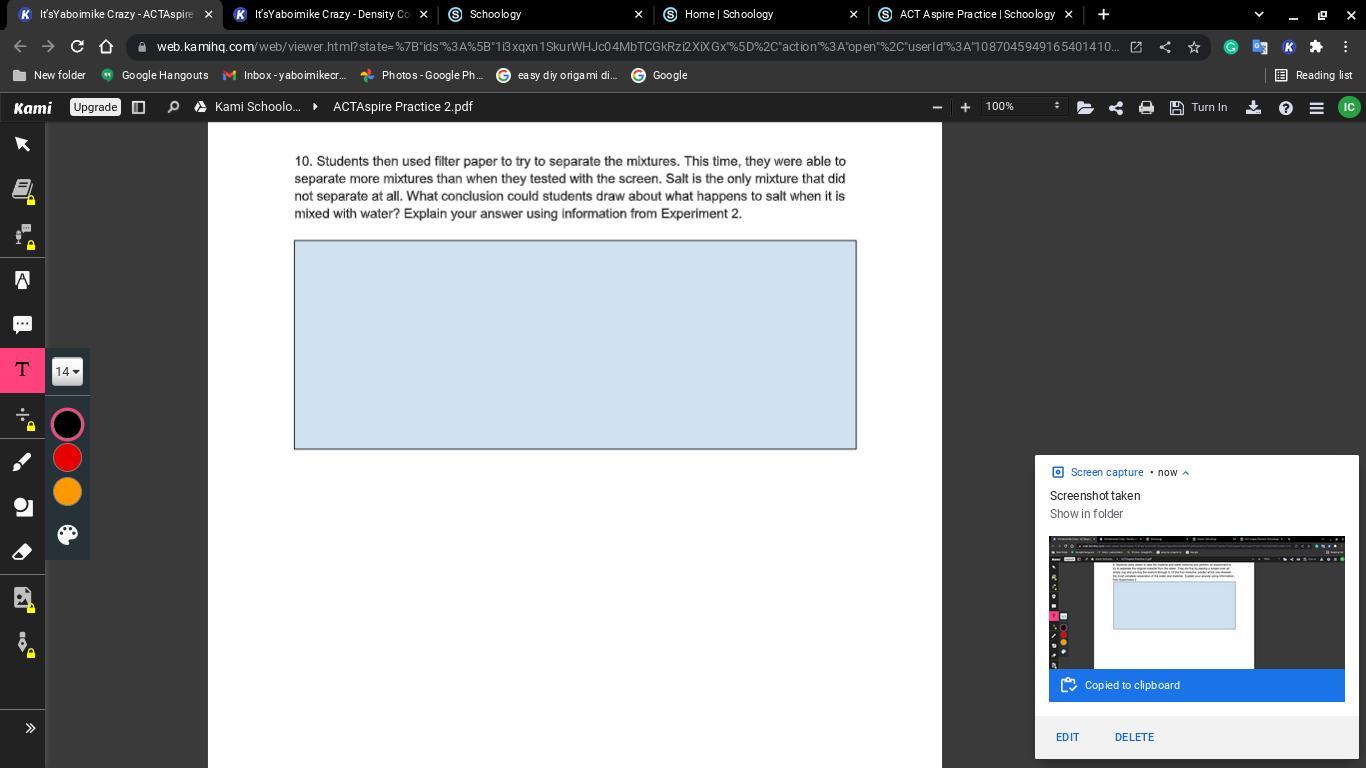The image size is (1366, 768).
Task: Open the Reading list
Action: coord(1313,75)
